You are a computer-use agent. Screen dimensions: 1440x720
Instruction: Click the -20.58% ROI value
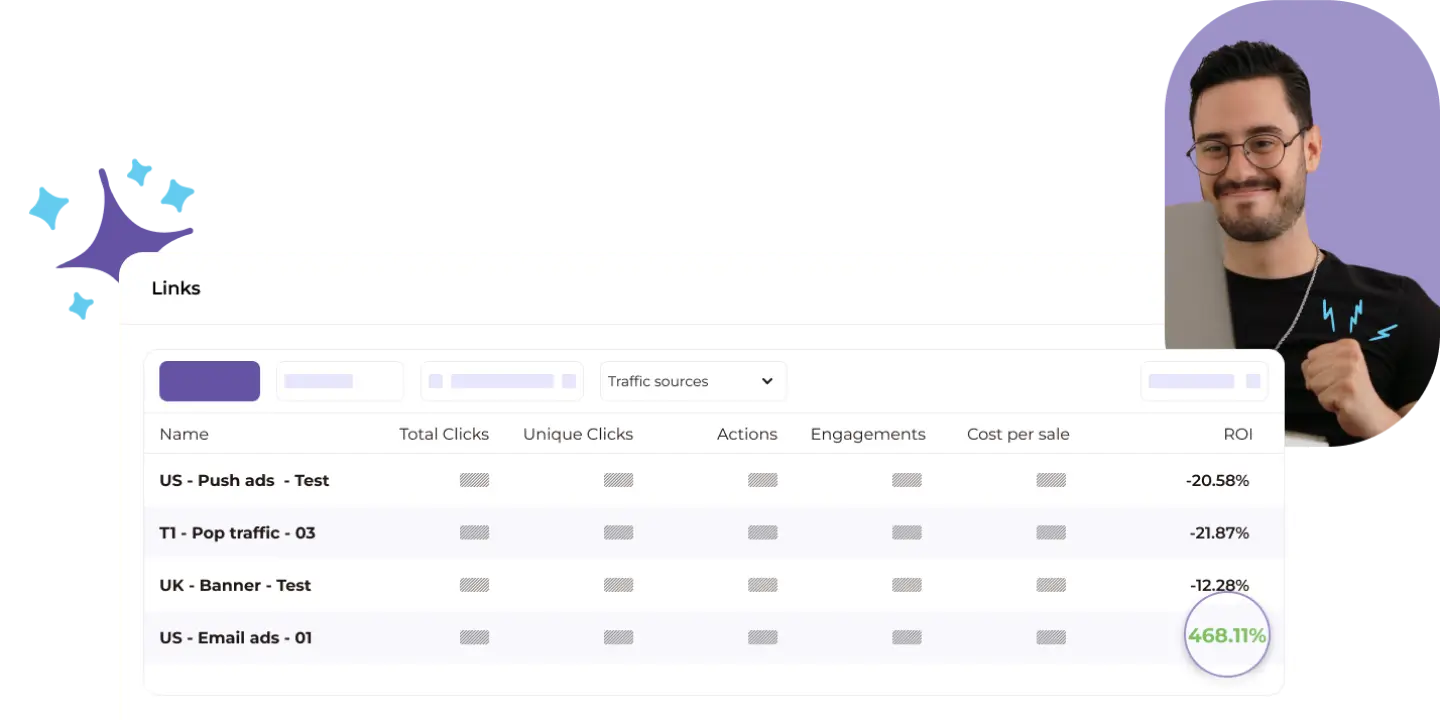[1217, 481]
